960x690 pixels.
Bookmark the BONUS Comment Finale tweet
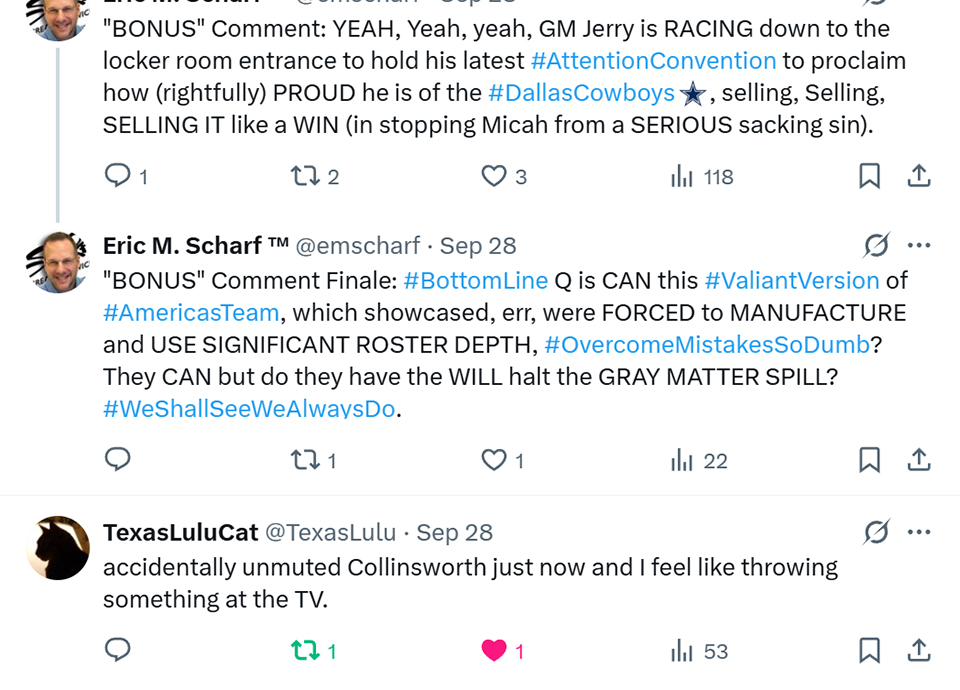[870, 460]
